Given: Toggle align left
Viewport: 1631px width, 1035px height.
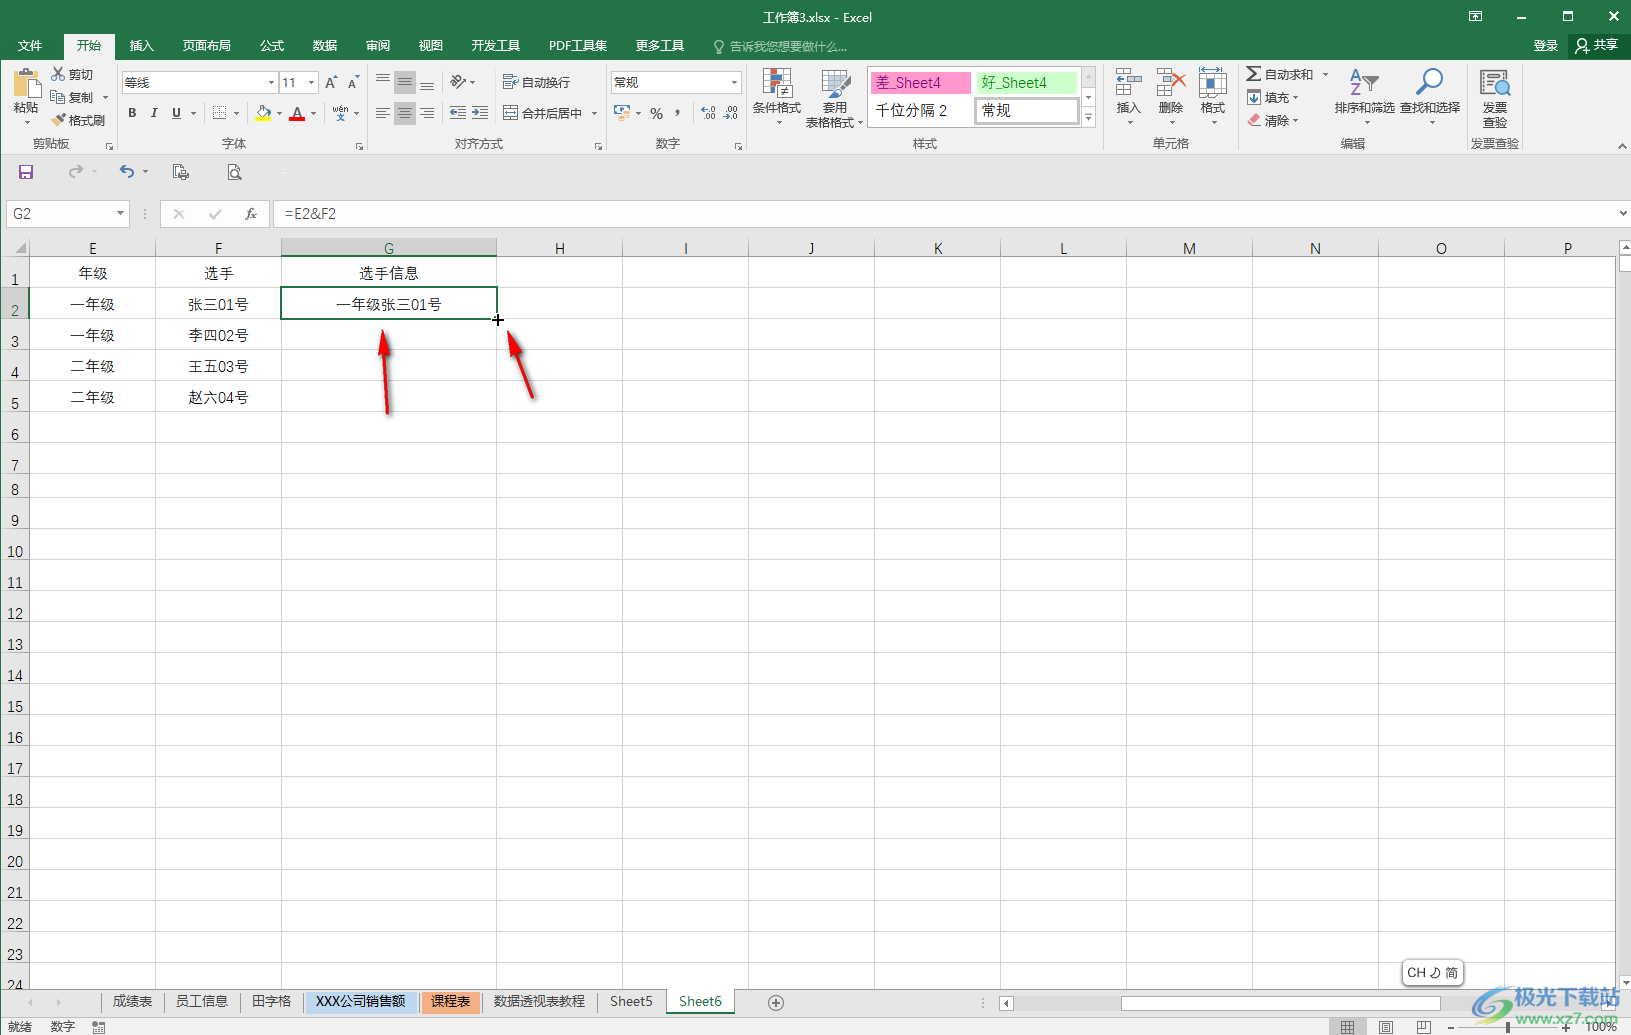Looking at the screenshot, I should click(383, 113).
